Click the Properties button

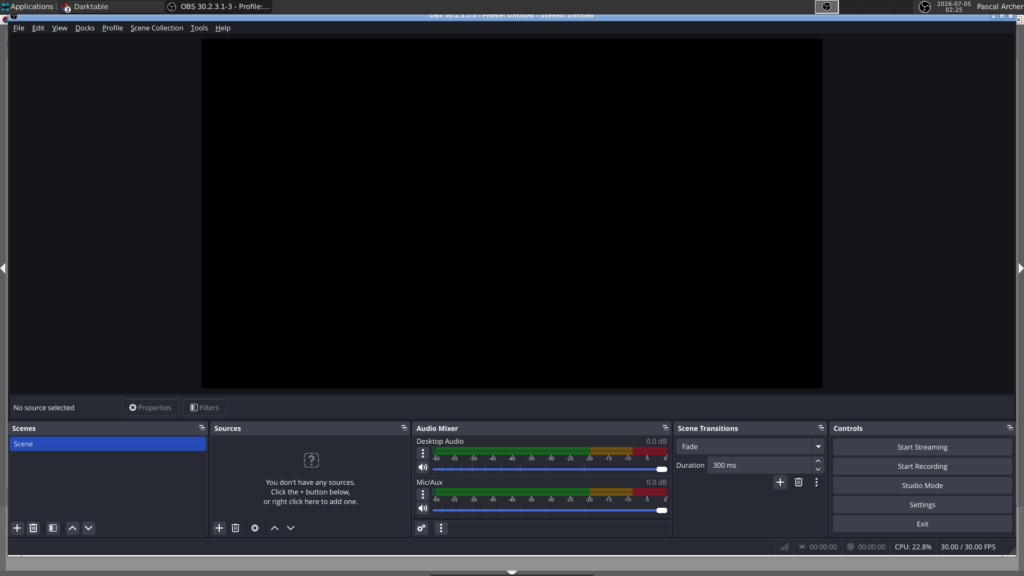click(150, 408)
